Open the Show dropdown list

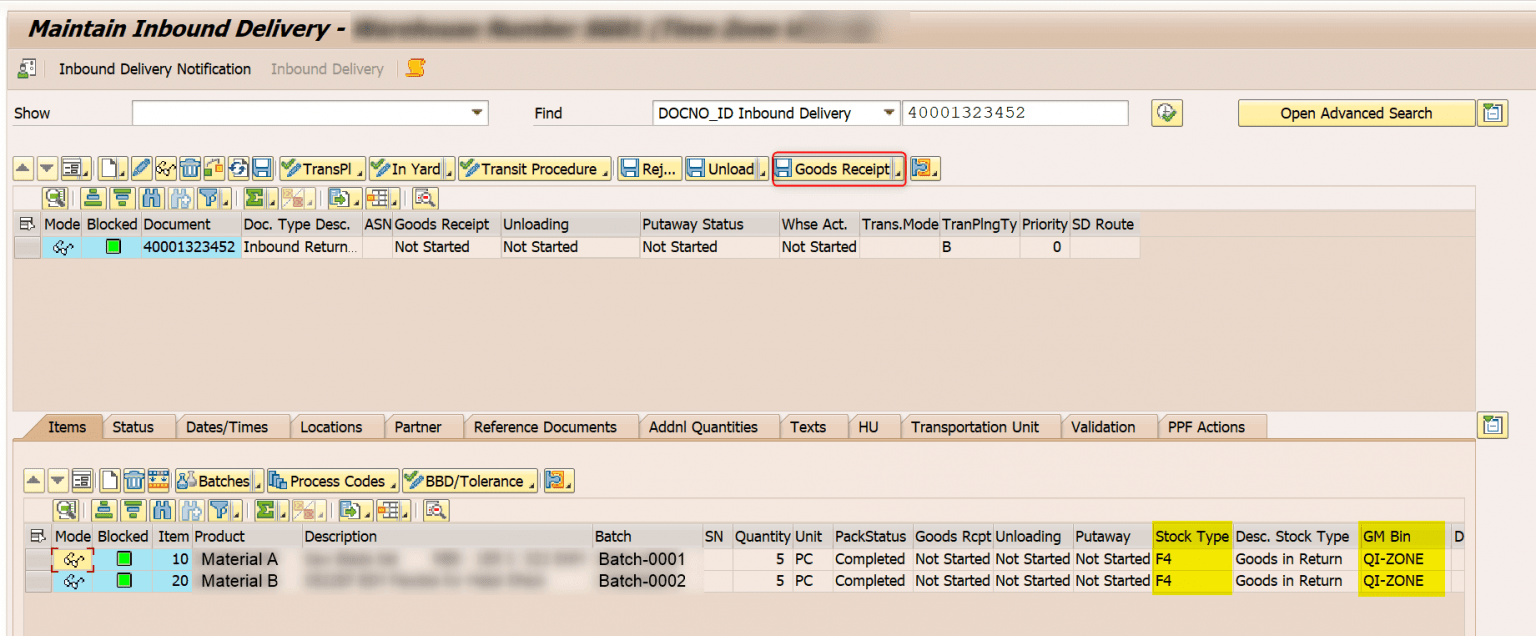pyautogui.click(x=477, y=112)
